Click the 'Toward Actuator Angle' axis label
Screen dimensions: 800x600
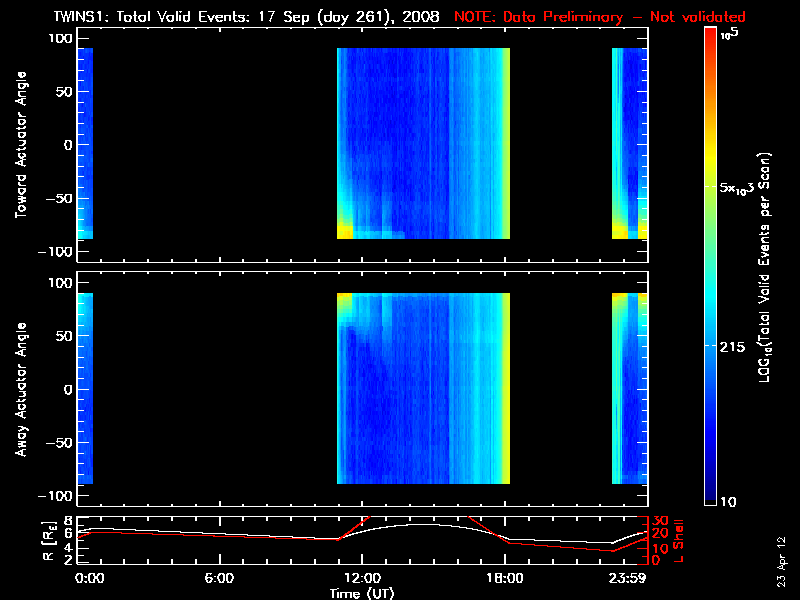click(21, 145)
